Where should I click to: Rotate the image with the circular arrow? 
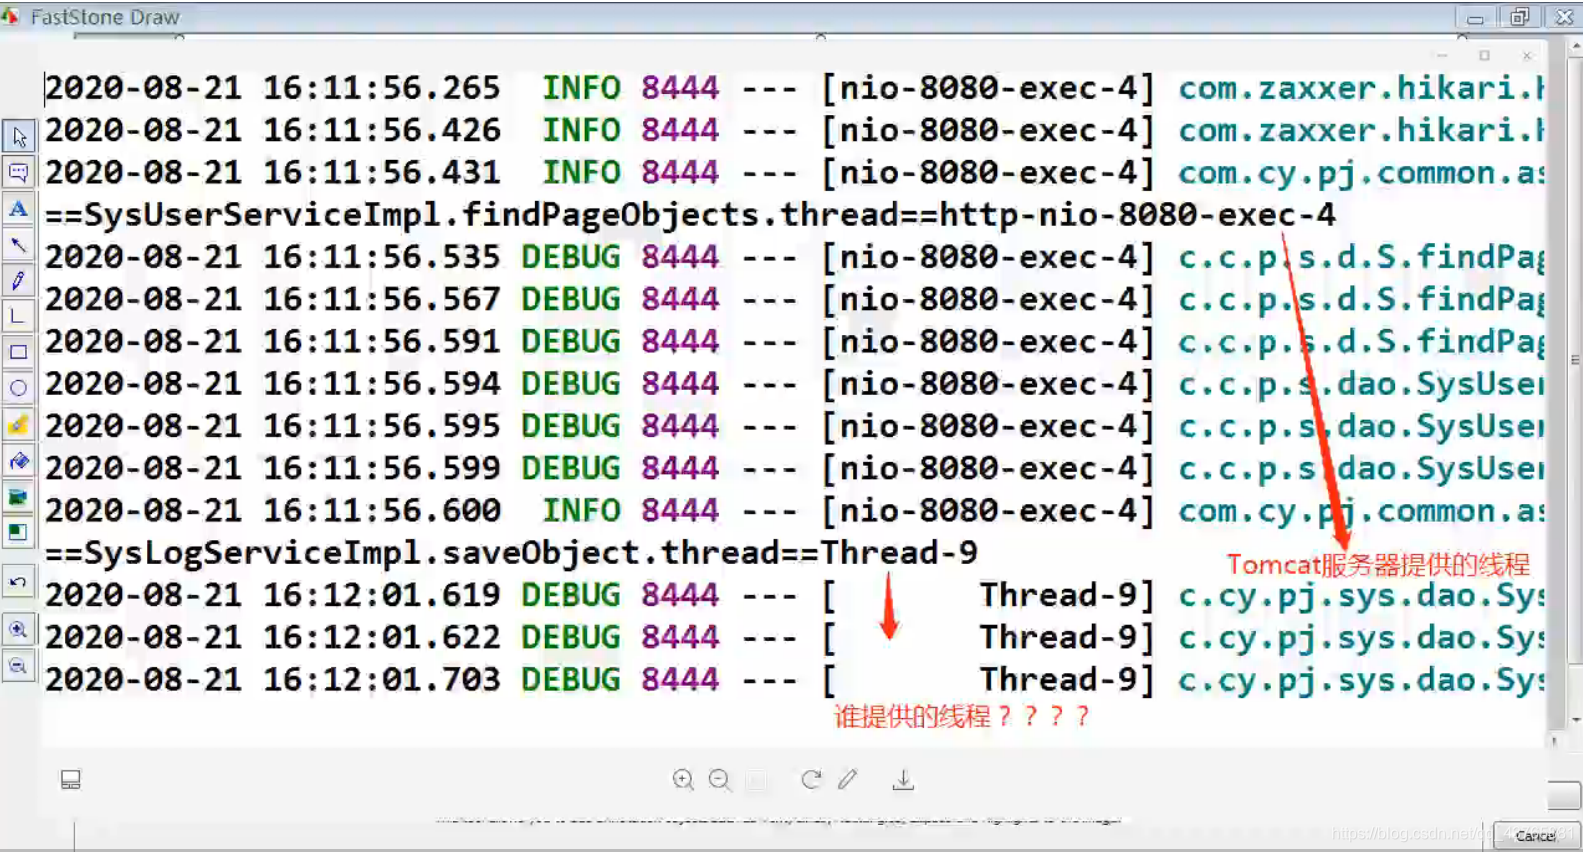(x=811, y=779)
